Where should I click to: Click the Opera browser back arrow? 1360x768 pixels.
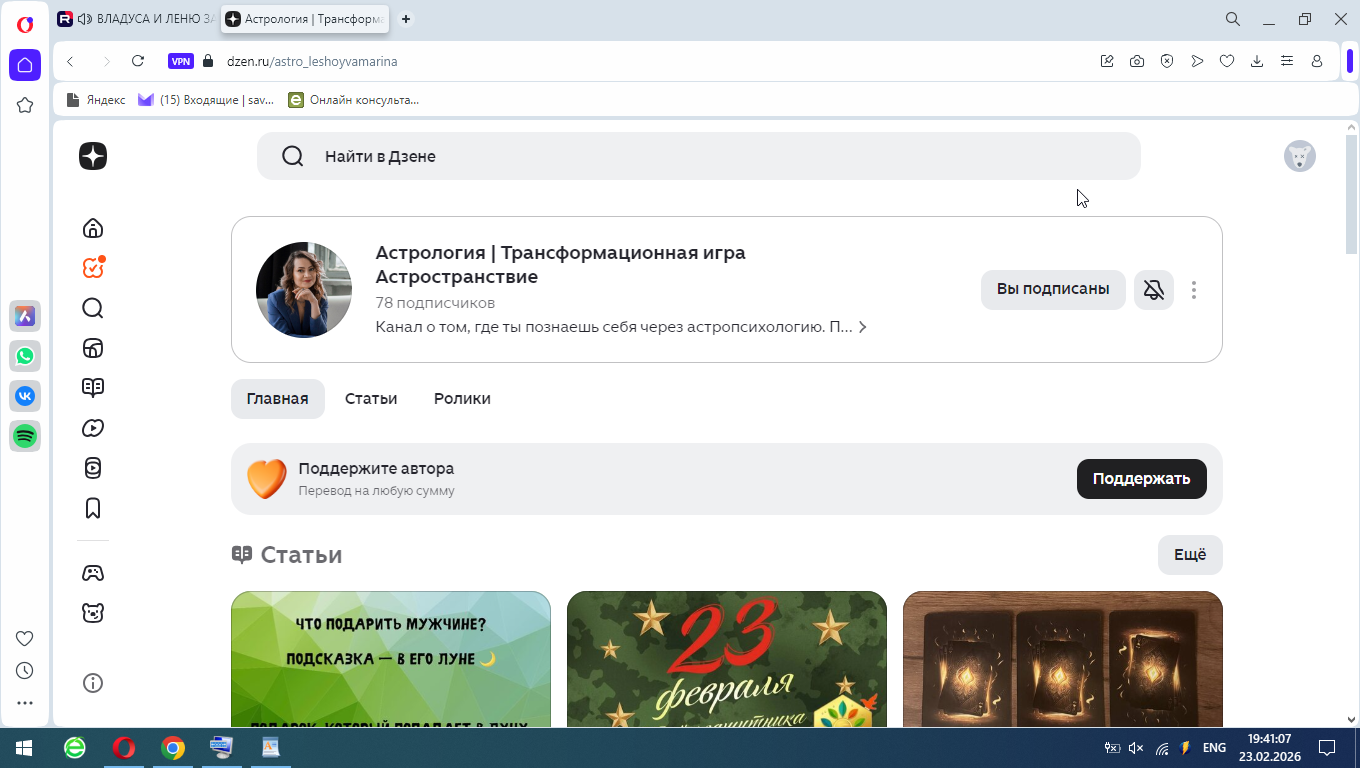tap(70, 61)
